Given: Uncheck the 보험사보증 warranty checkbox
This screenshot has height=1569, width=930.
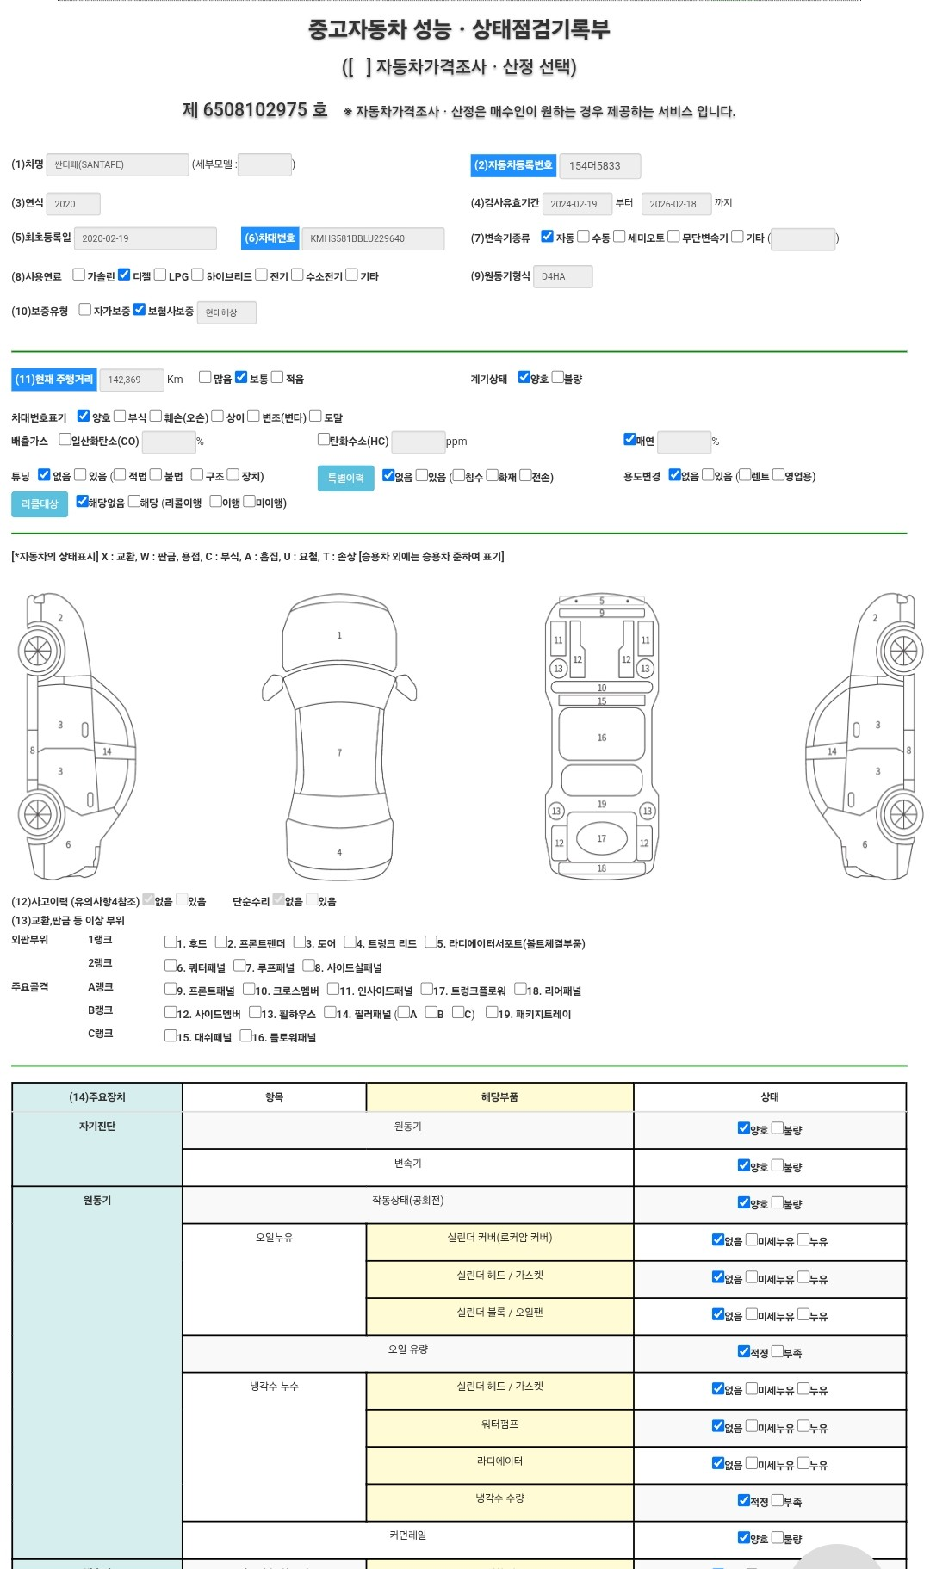Looking at the screenshot, I should (139, 310).
